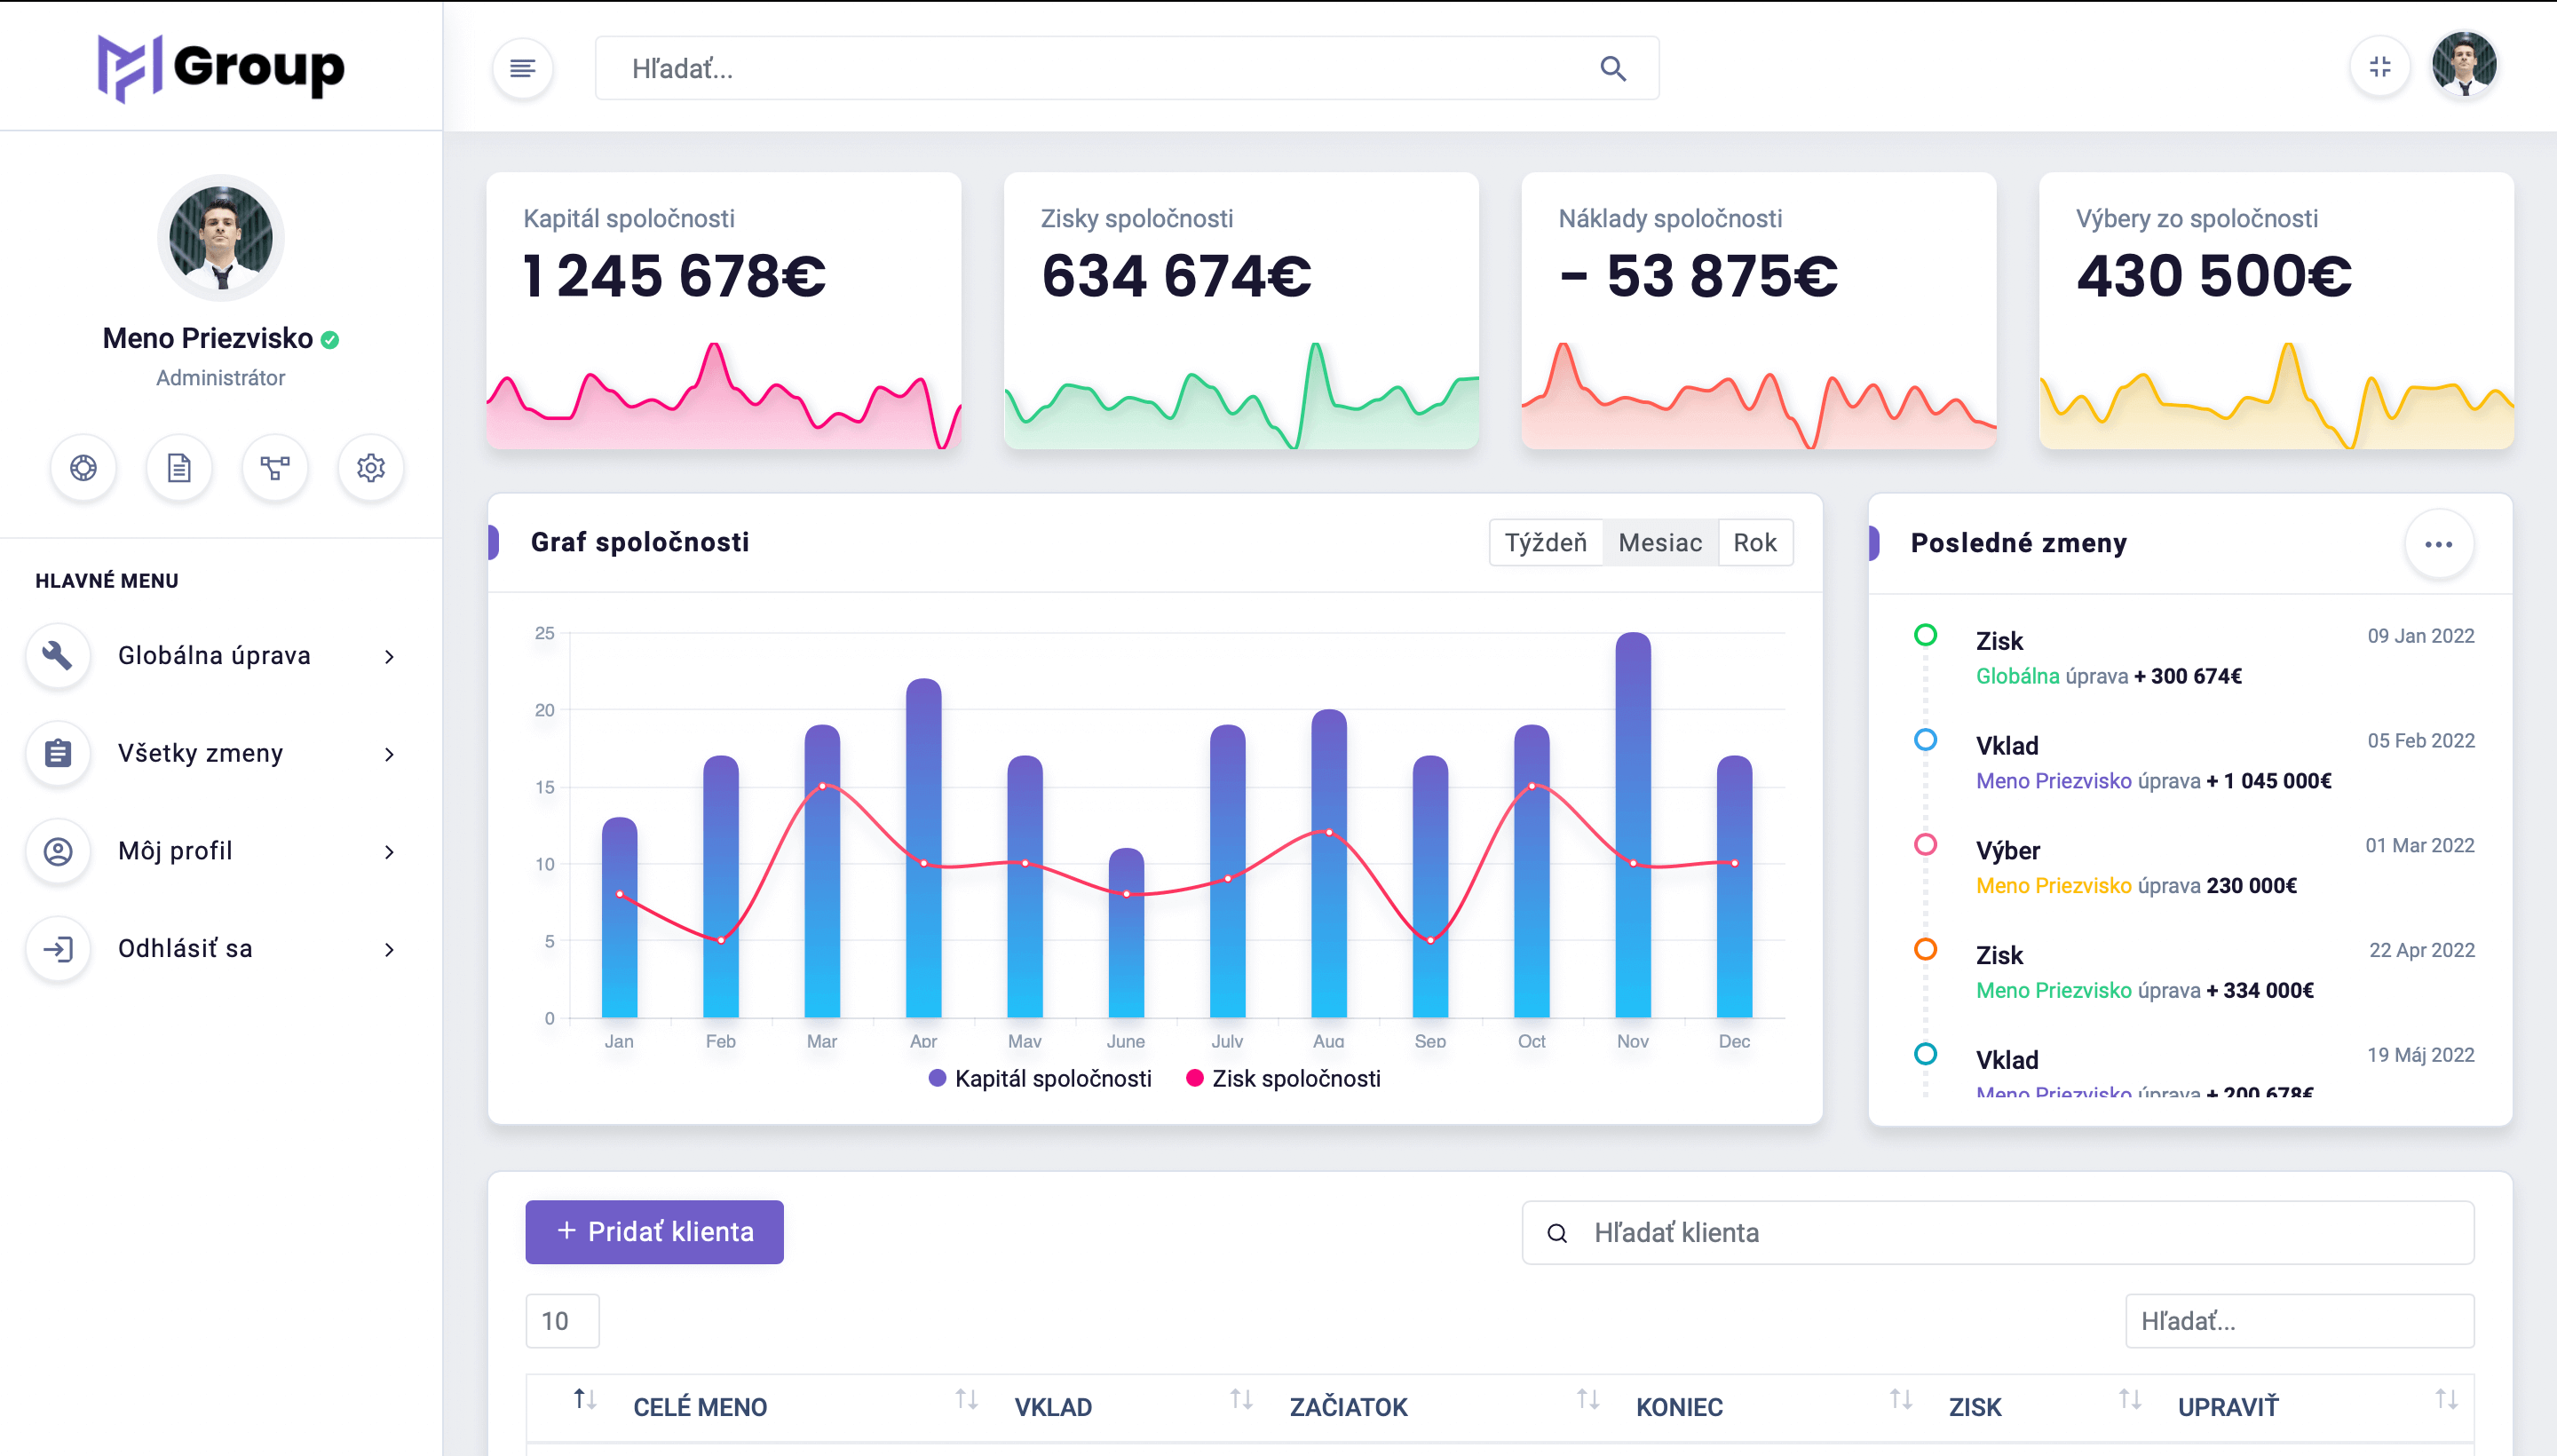The image size is (2557, 1456).
Task: Open the network diagram icon under profile
Action: [275, 468]
